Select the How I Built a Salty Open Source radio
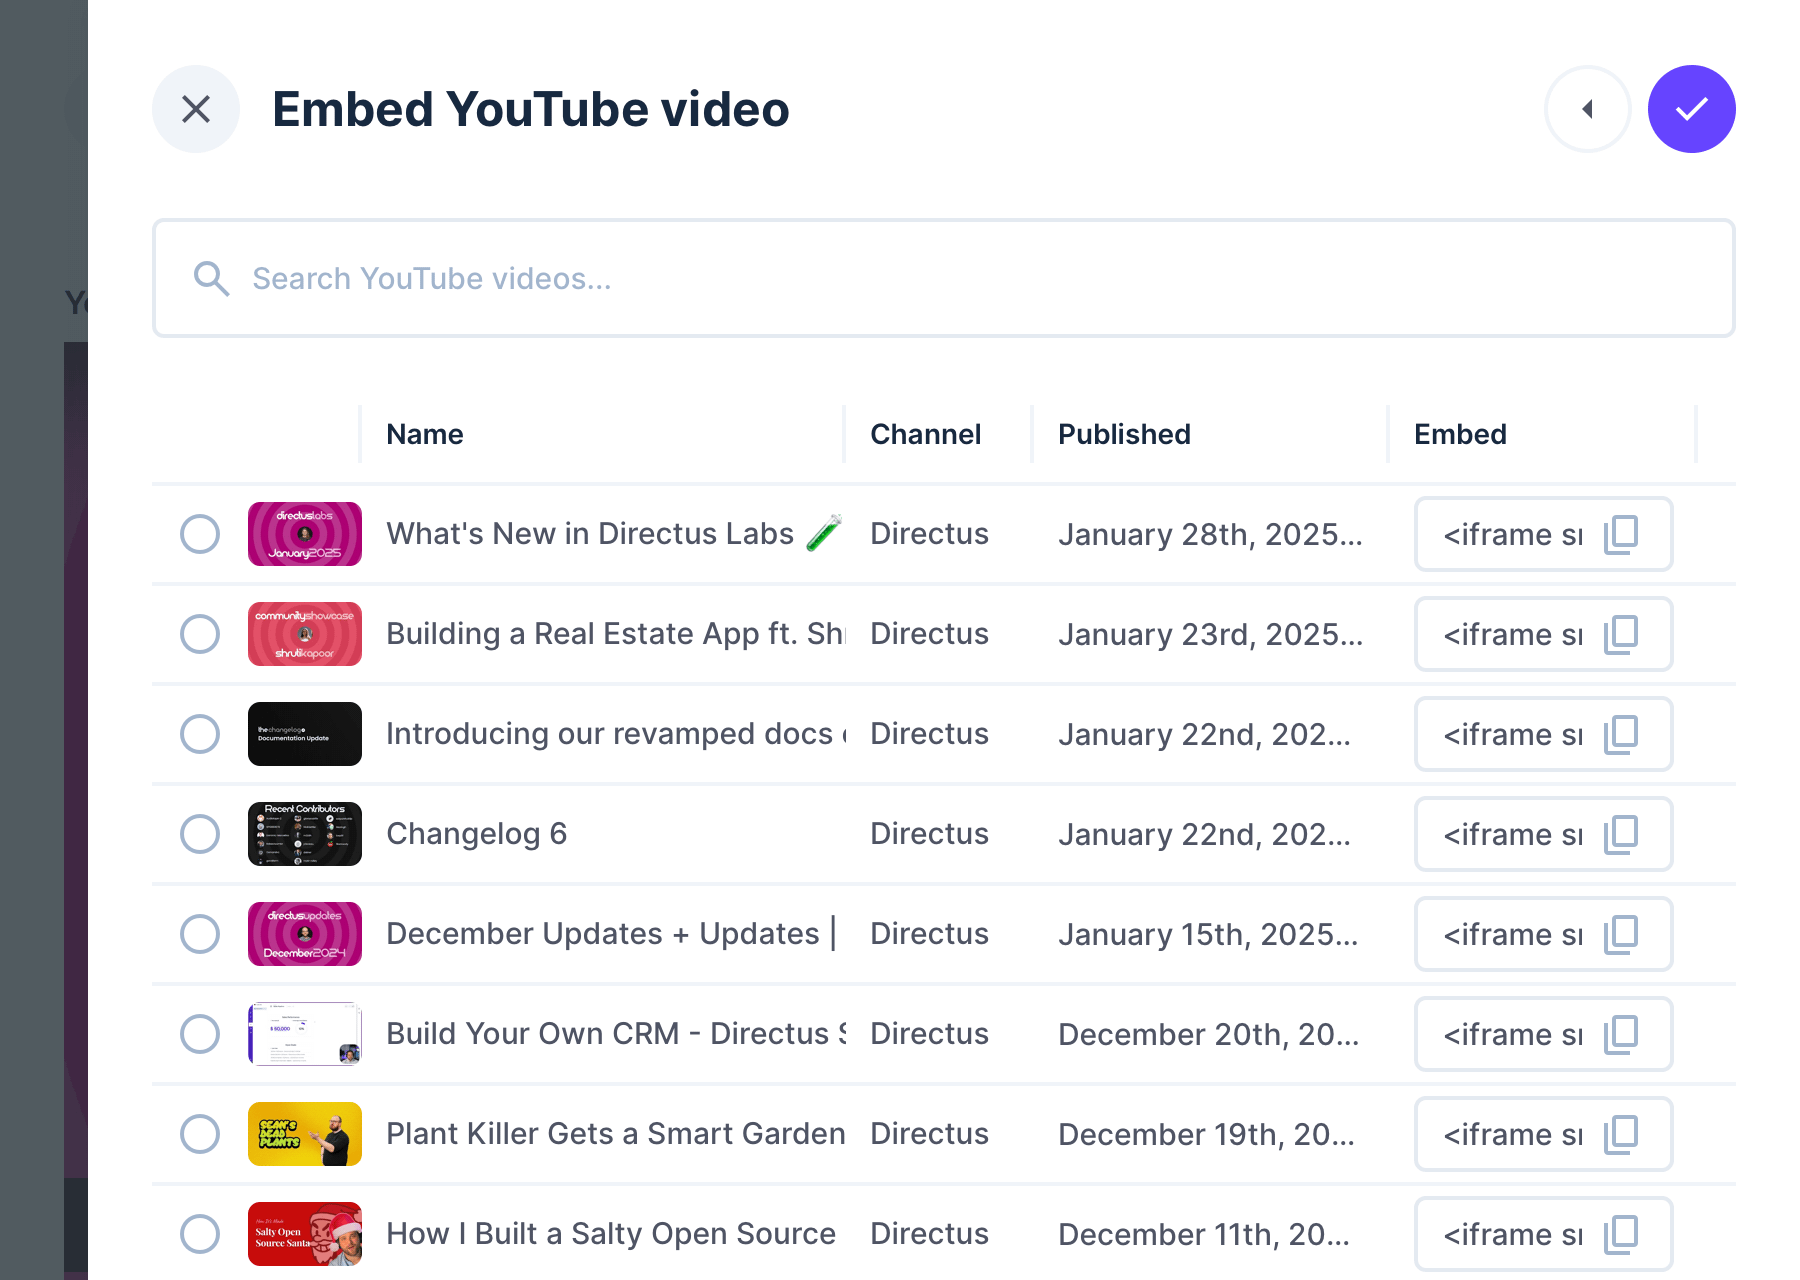This screenshot has width=1800, height=1280. 200,1234
